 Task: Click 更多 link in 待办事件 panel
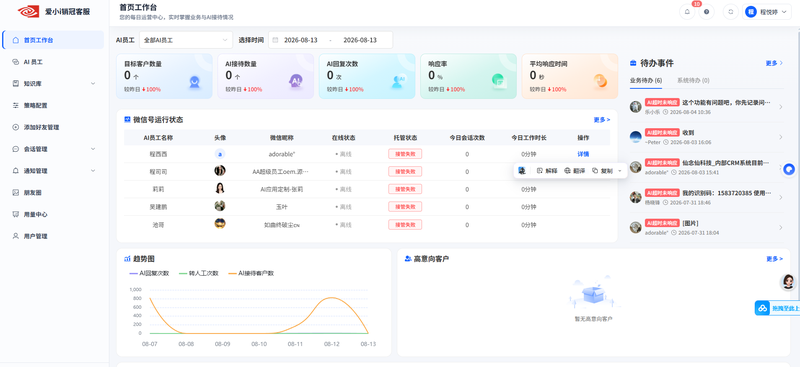(x=774, y=63)
